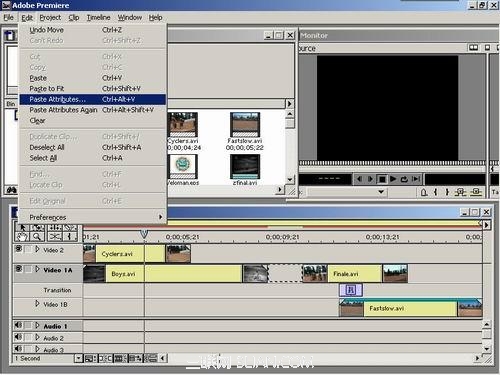Click the Mark Out brace icon
This screenshot has height=375, width=500.
click(447, 192)
